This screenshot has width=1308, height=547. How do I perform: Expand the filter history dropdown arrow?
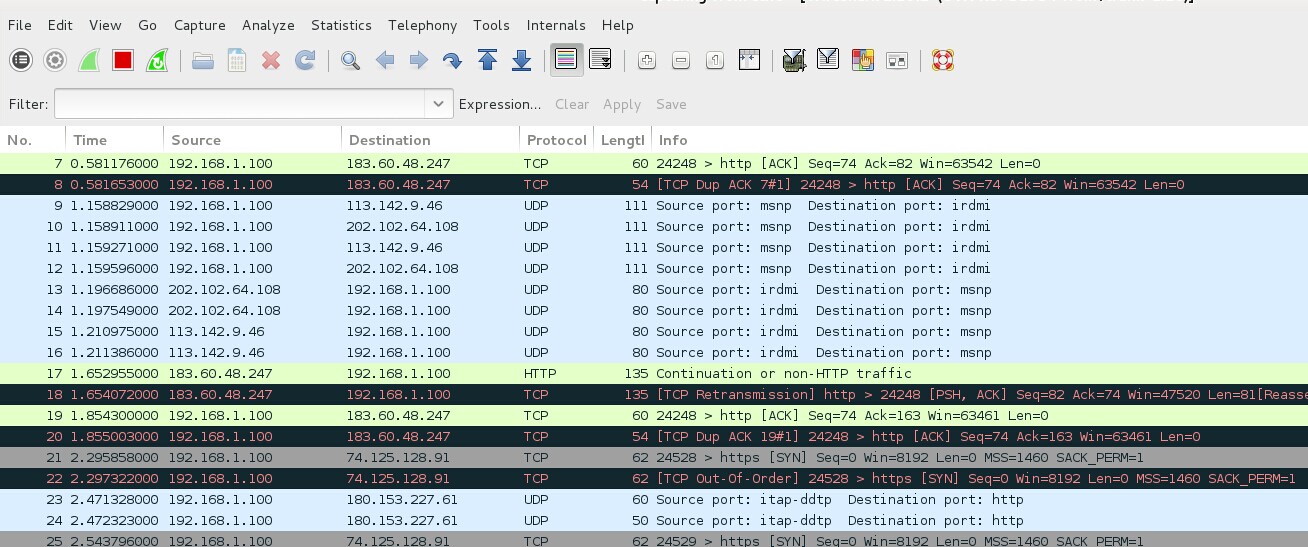pyautogui.click(x=438, y=104)
